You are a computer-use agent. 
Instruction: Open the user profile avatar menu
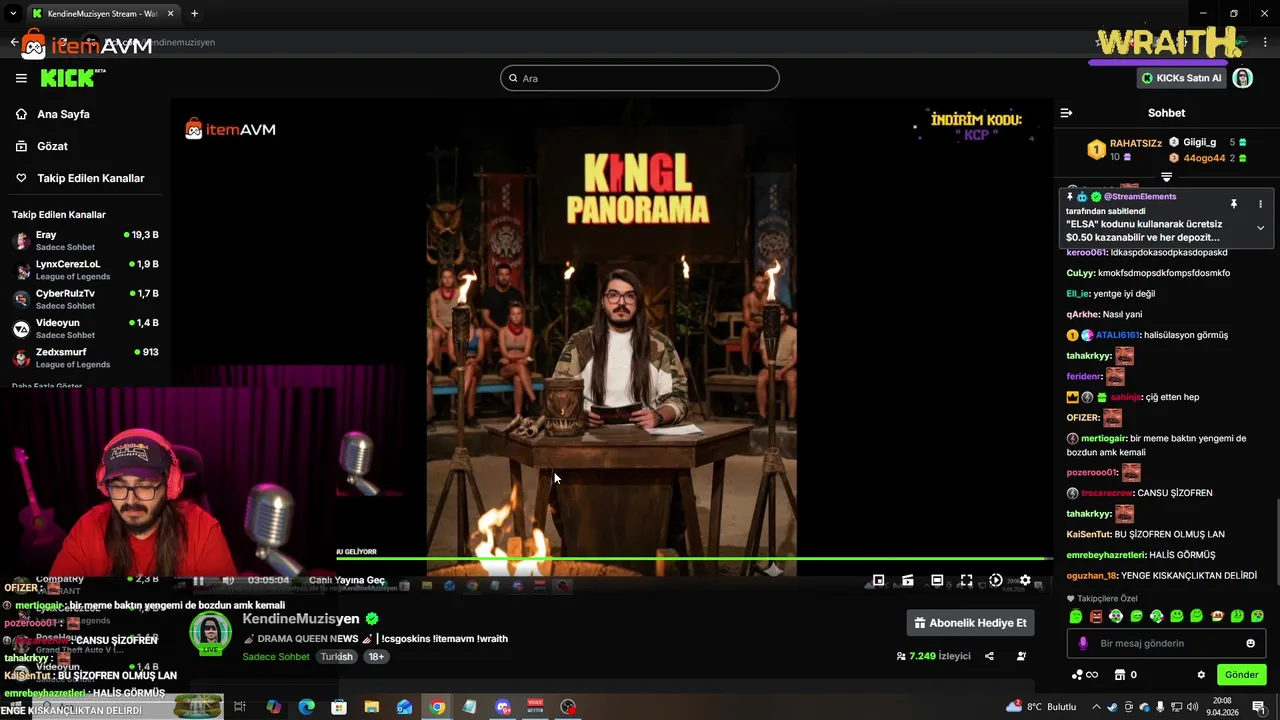[x=1243, y=78]
